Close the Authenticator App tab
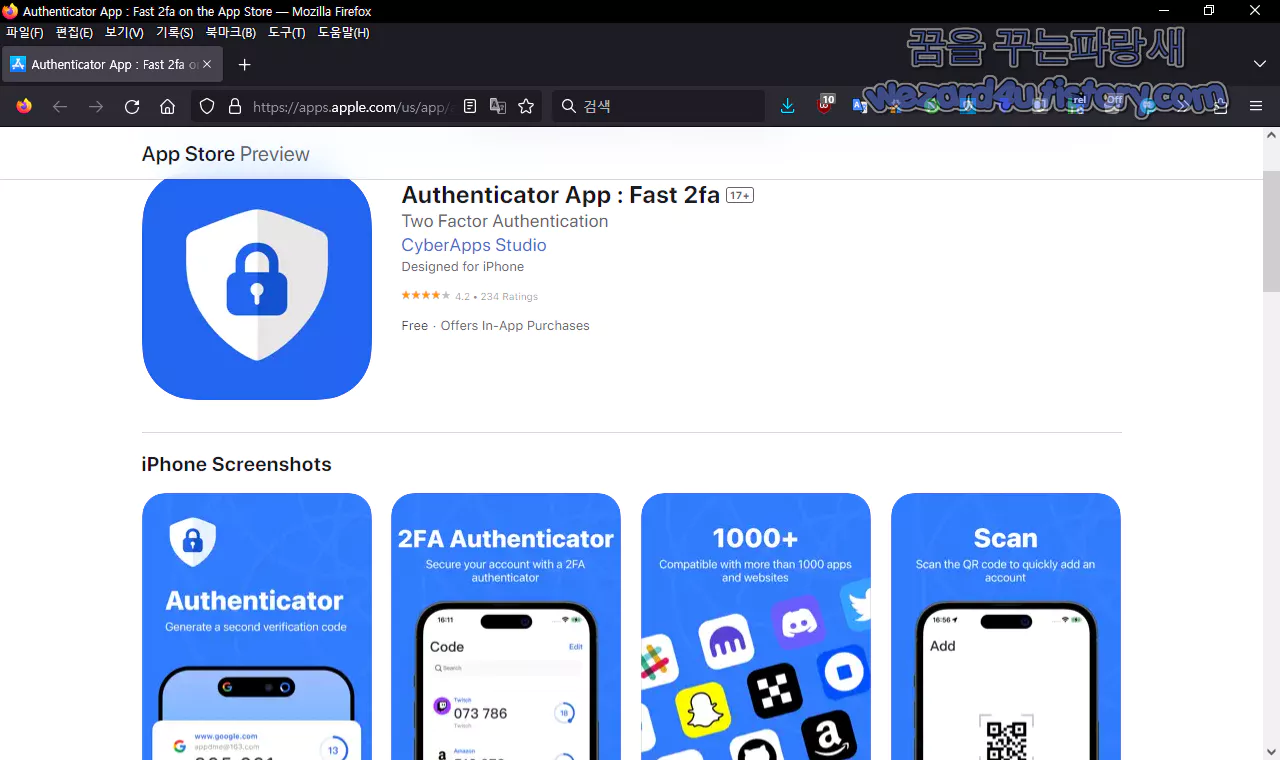The width and height of the screenshot is (1280, 760). (207, 64)
